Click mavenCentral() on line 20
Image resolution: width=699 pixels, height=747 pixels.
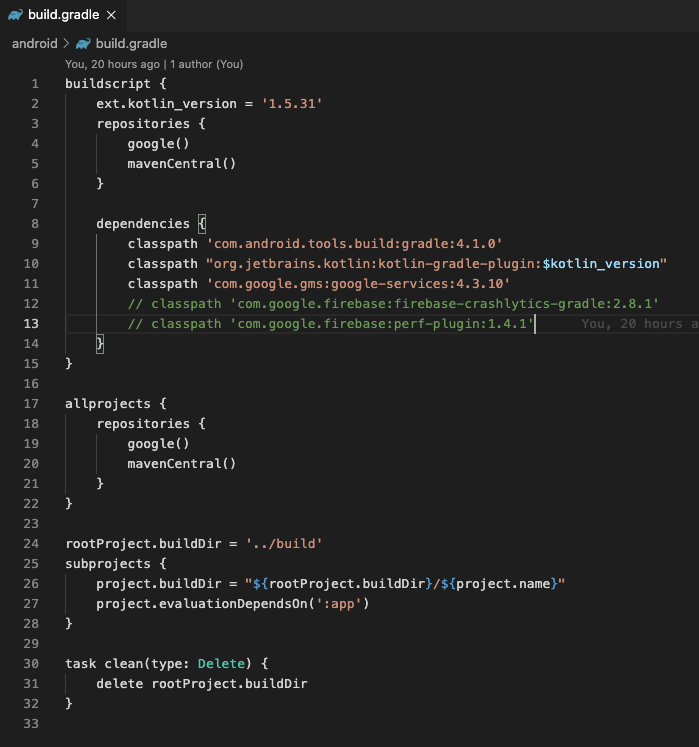coord(182,464)
